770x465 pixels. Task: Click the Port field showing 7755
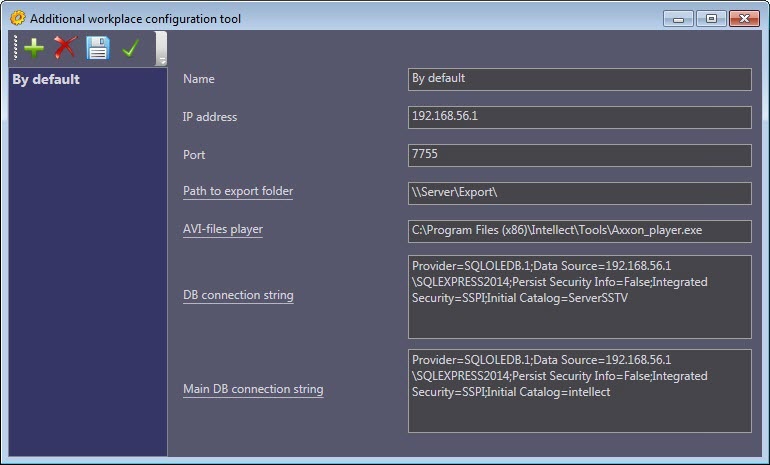coord(579,155)
